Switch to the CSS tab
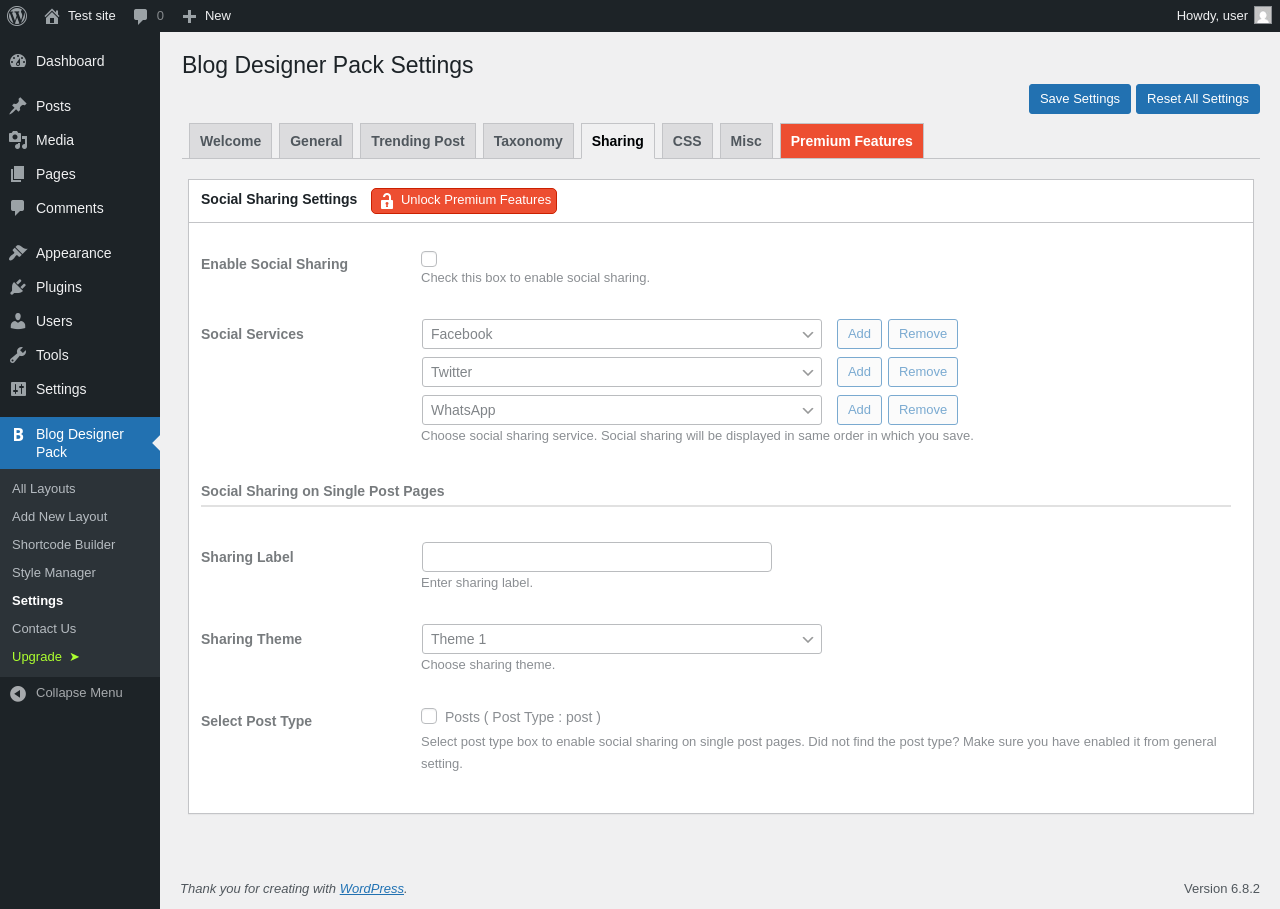1280x909 pixels. [687, 141]
